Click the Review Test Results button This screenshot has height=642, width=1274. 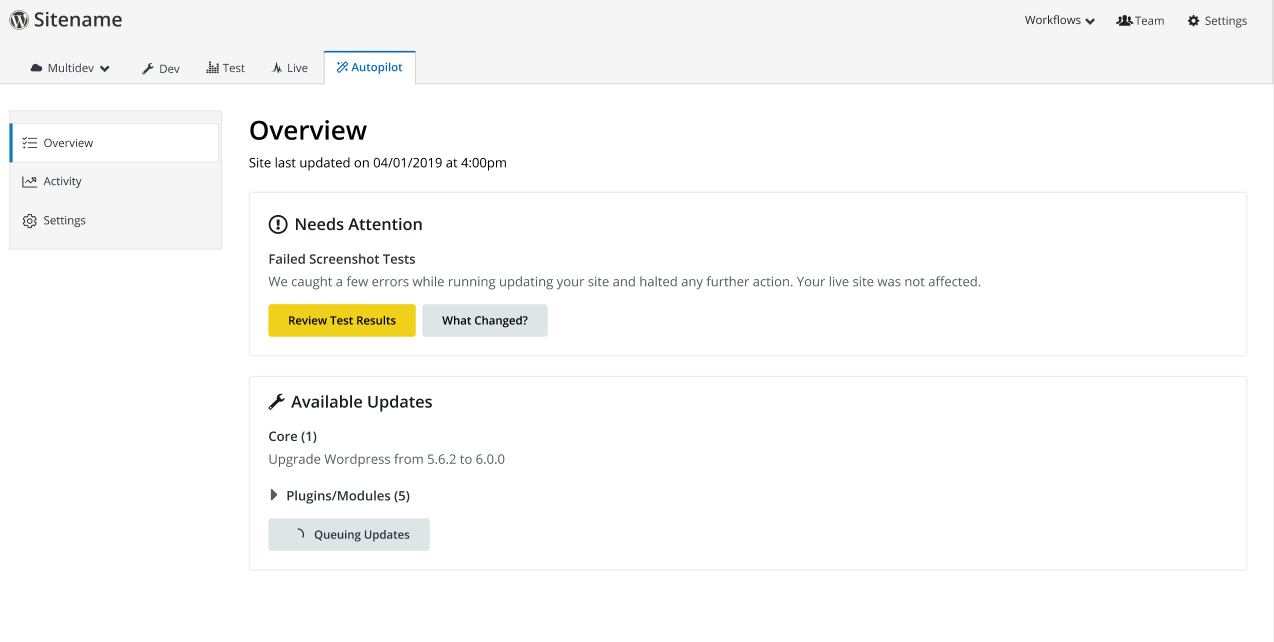click(342, 321)
